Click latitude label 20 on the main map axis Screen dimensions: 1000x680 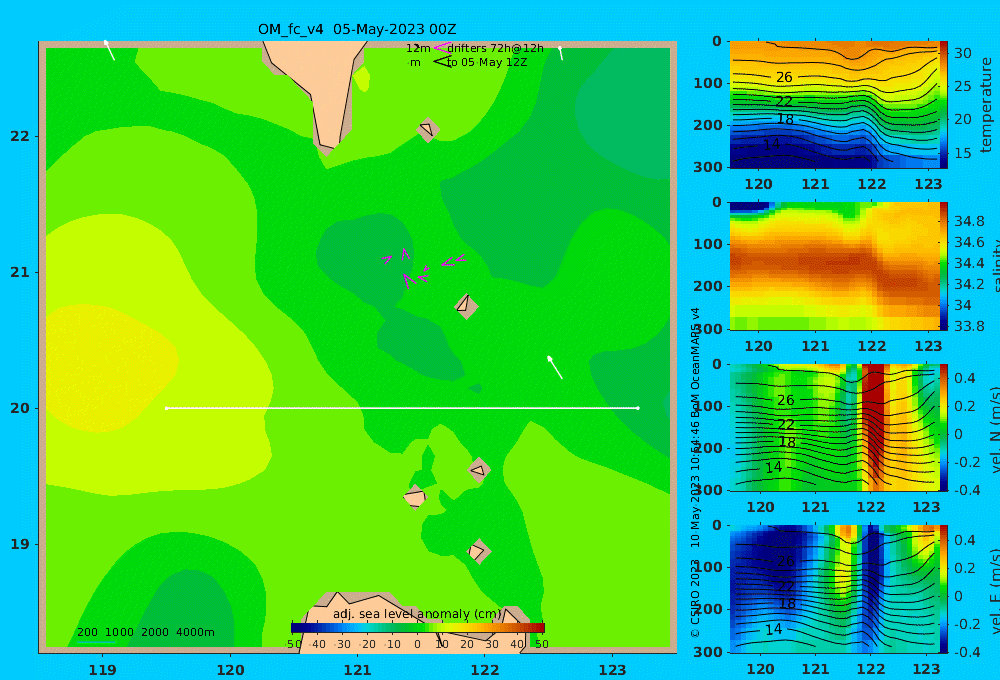(20, 408)
